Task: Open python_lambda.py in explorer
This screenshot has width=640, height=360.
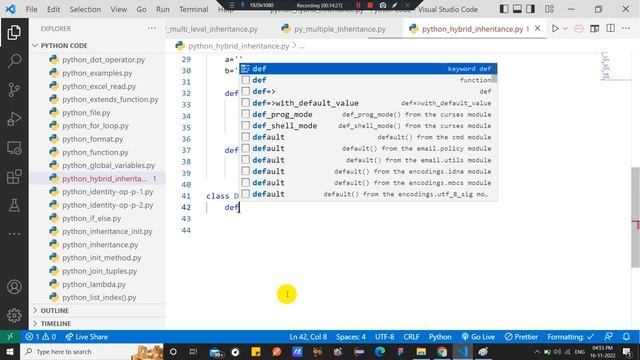Action: click(x=98, y=284)
